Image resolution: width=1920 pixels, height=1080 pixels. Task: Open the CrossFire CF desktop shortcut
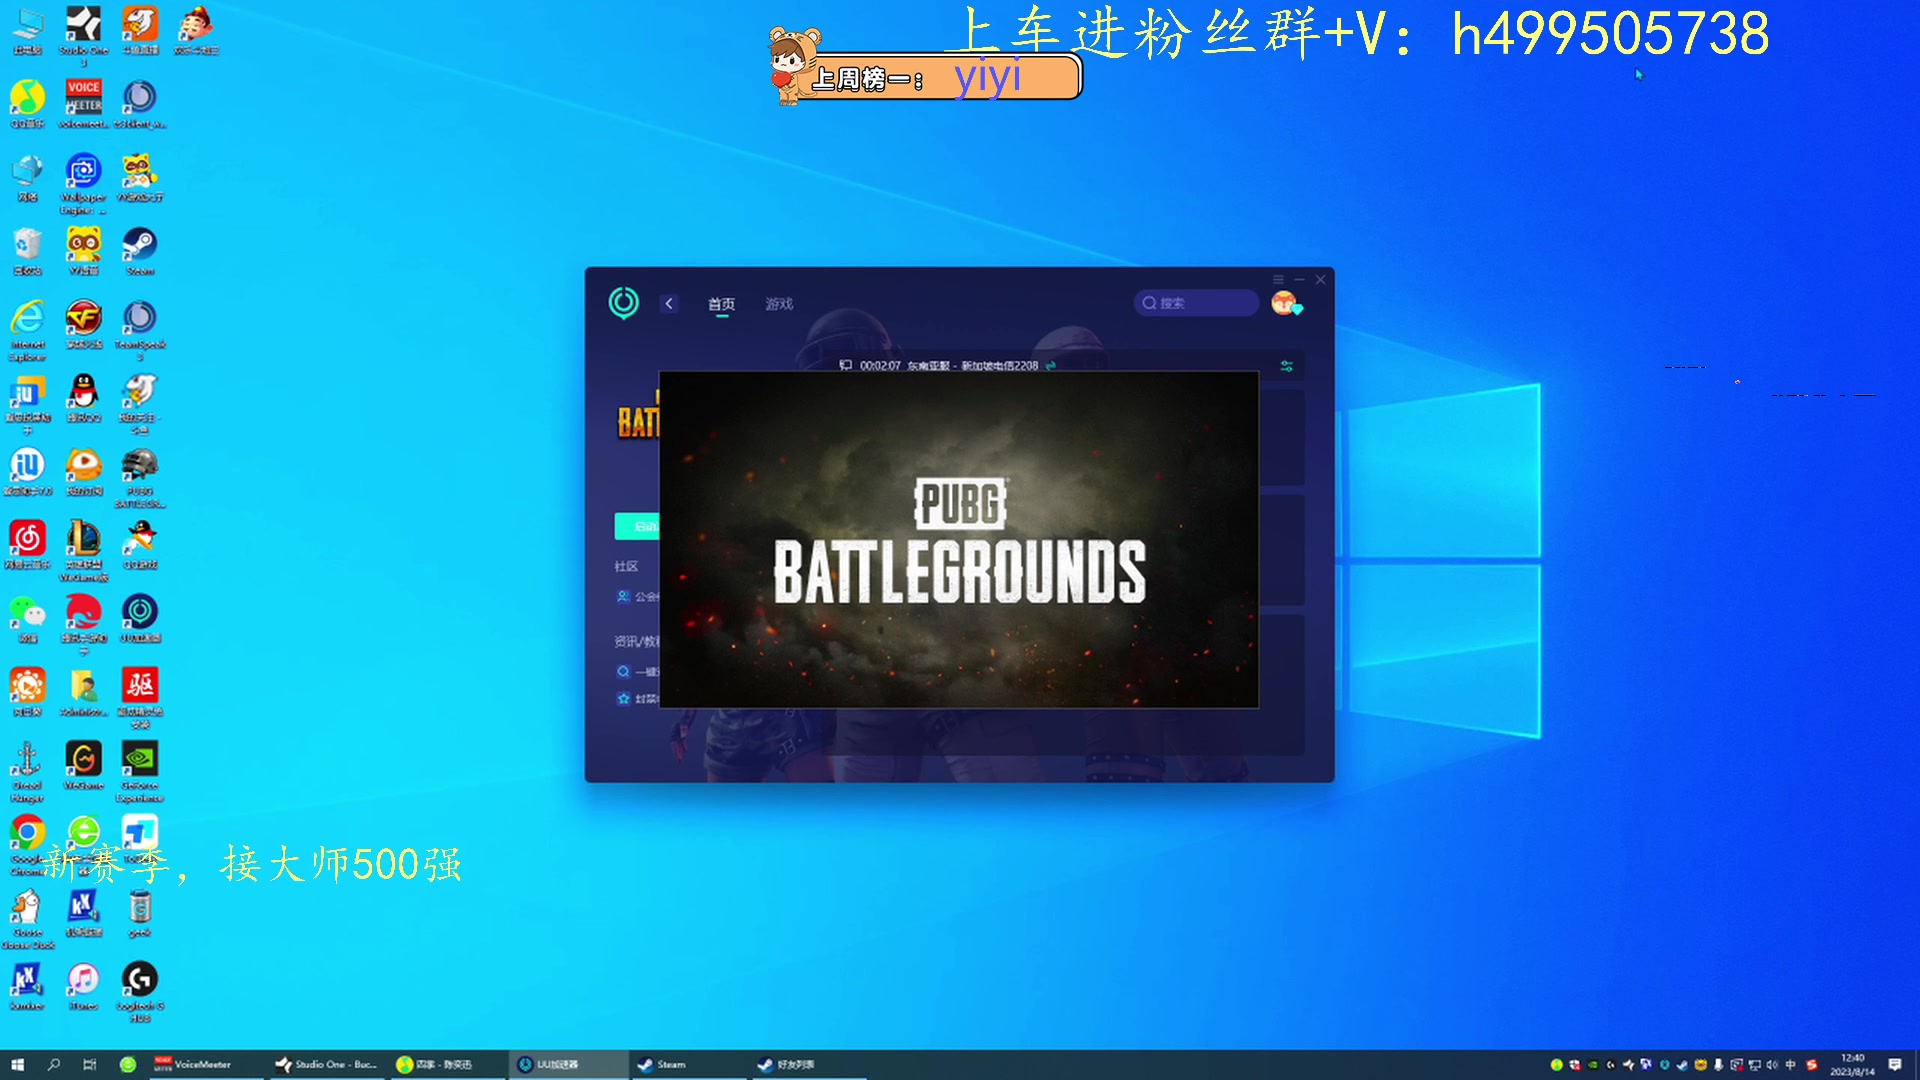(x=84, y=324)
